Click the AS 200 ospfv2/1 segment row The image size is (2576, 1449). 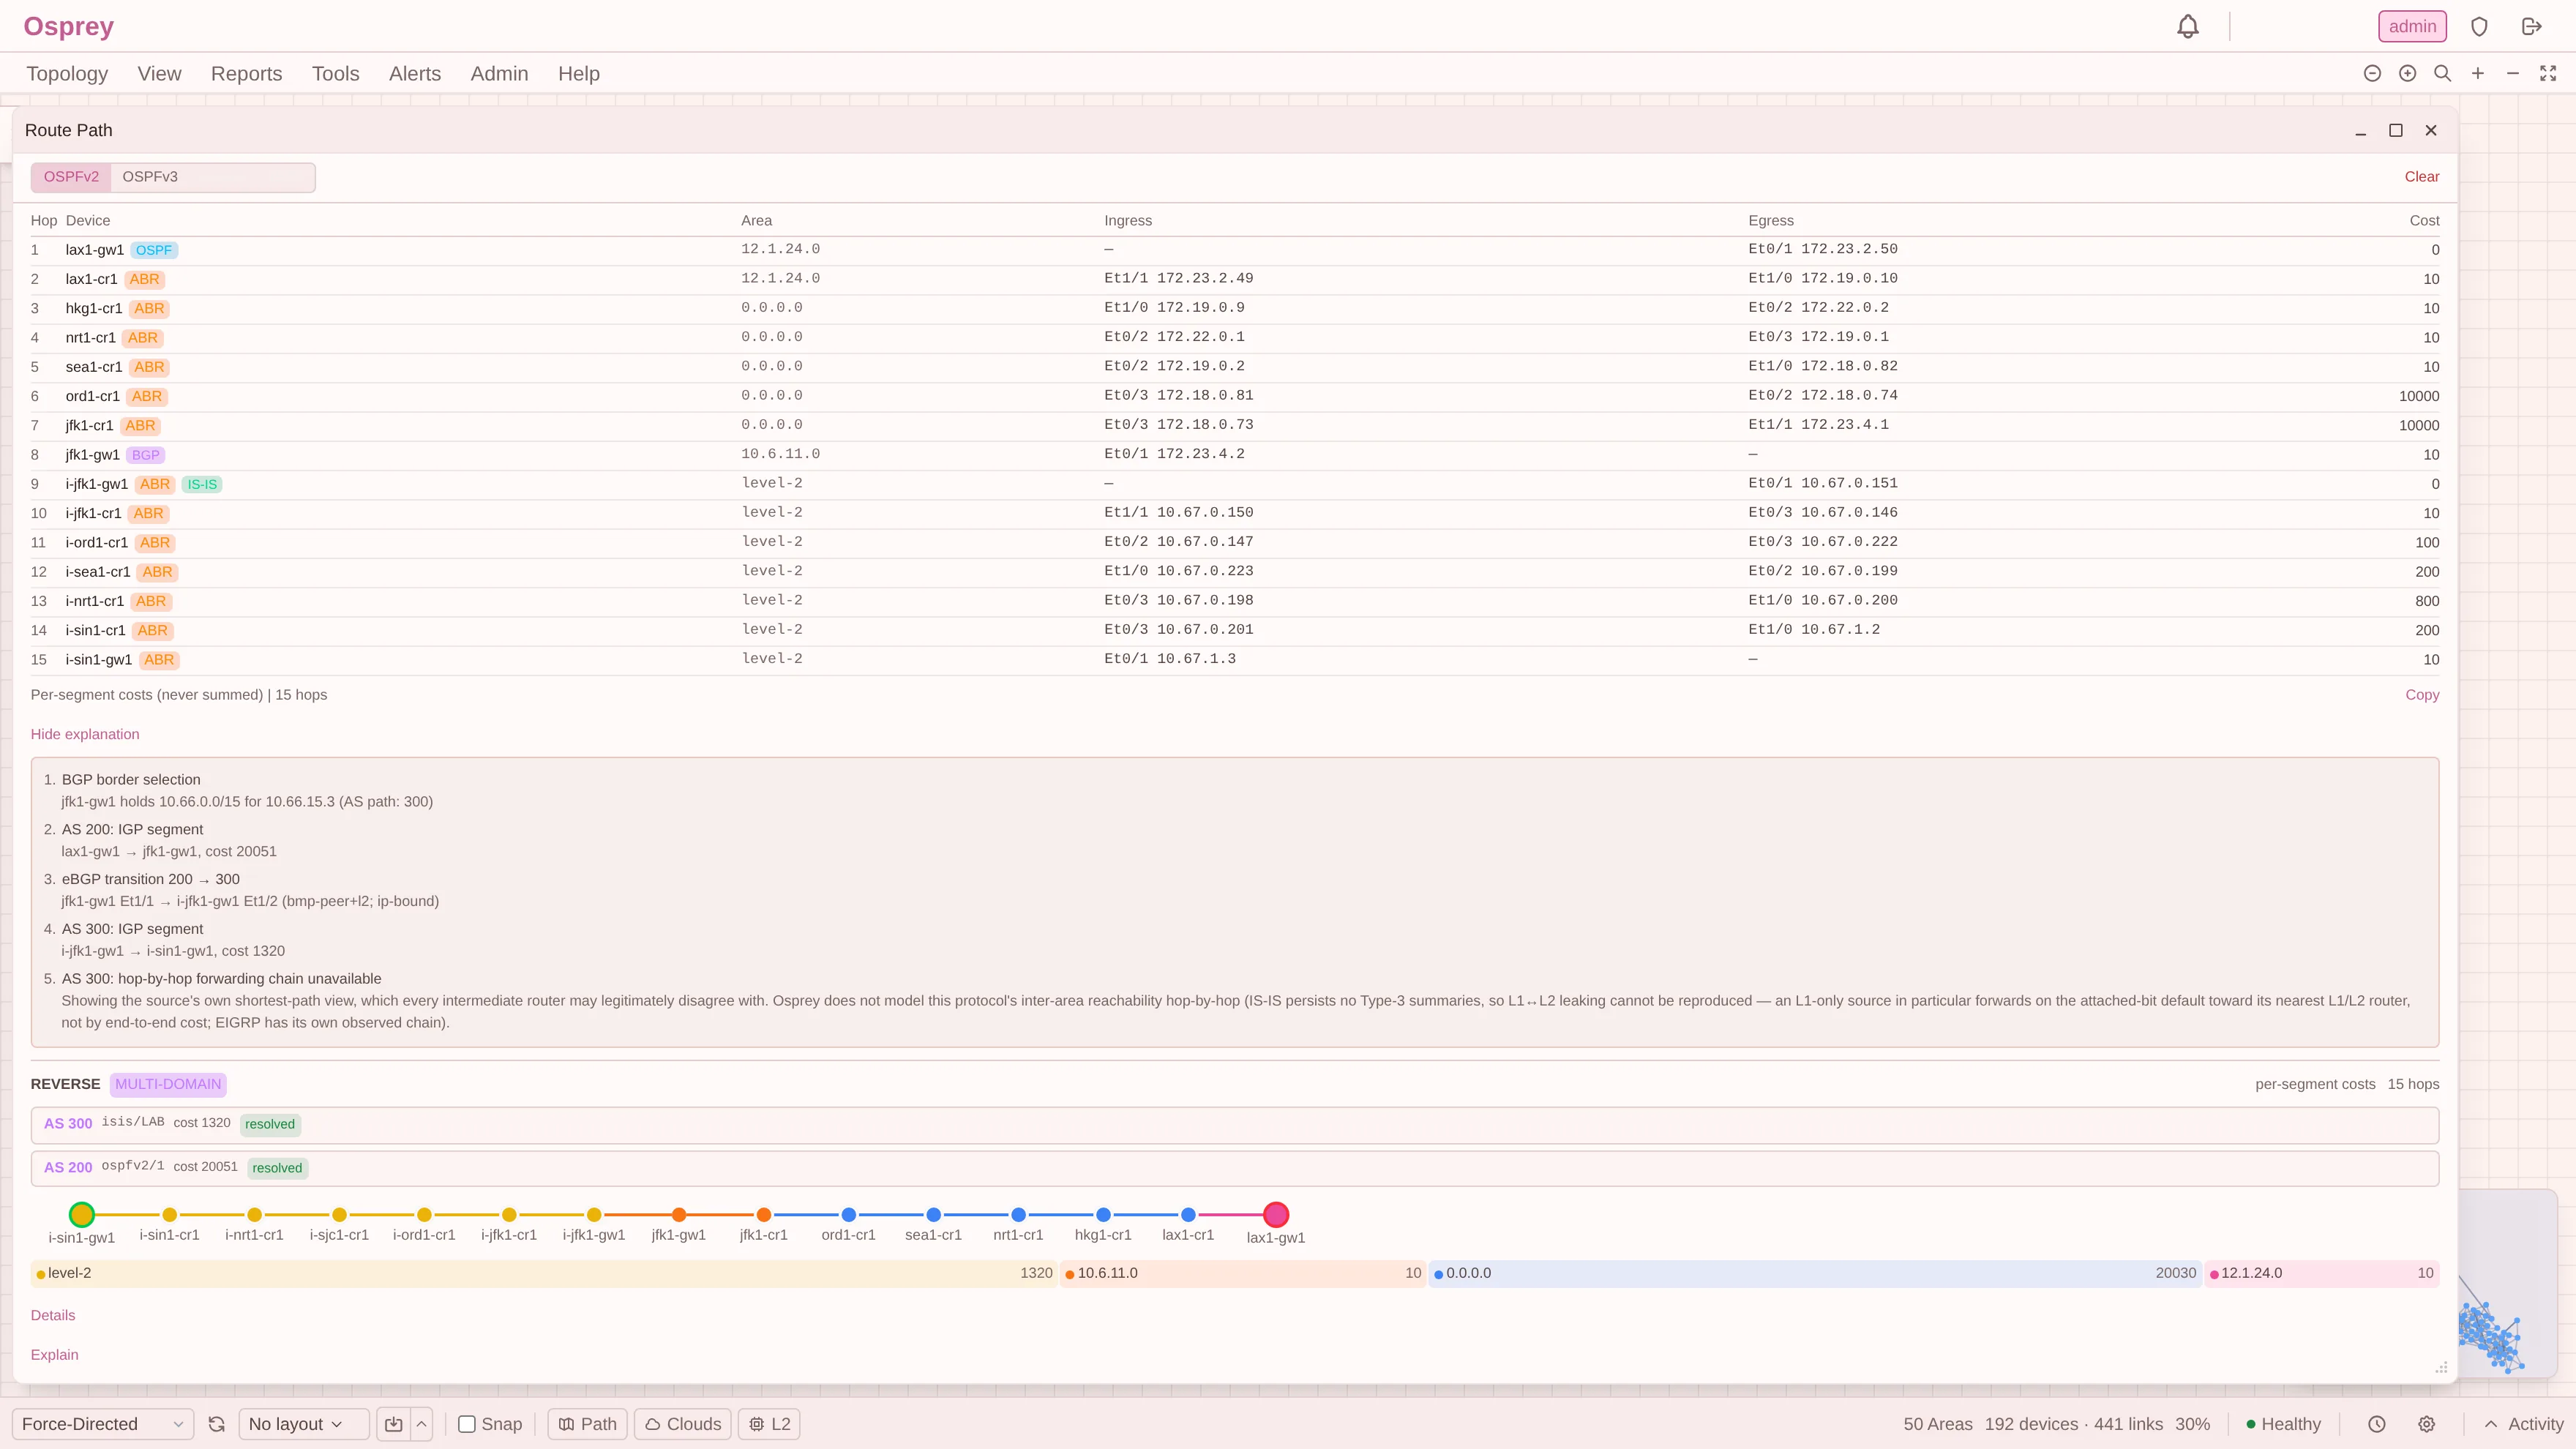coord(1235,1168)
